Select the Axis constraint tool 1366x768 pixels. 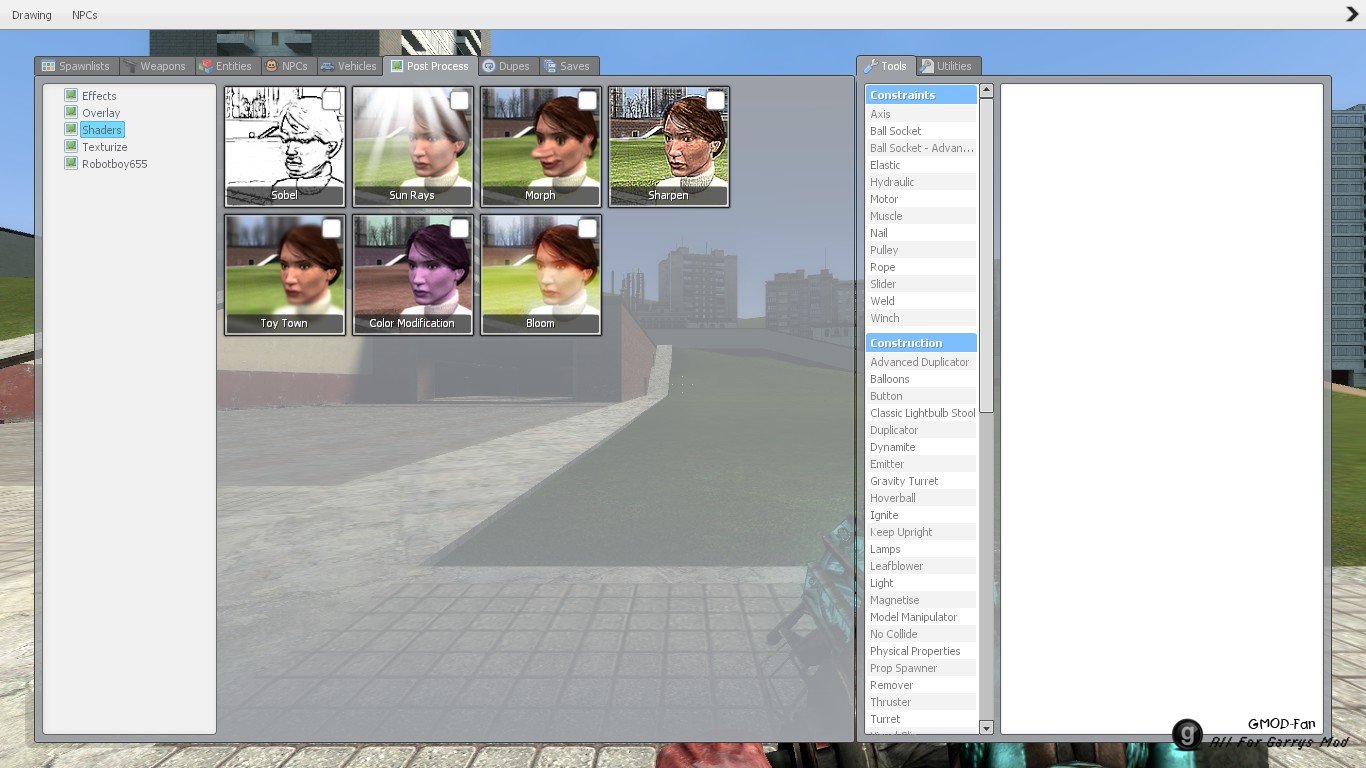click(921, 114)
